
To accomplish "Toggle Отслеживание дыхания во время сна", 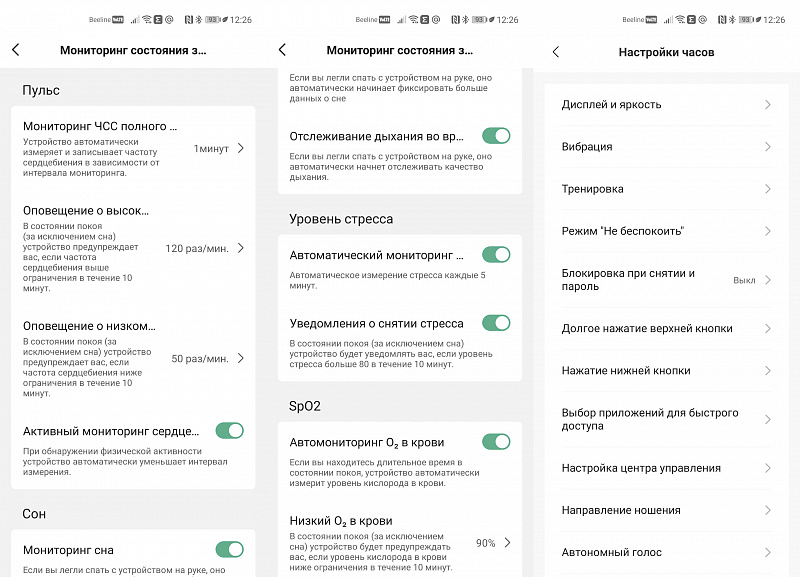I will click(496, 136).
